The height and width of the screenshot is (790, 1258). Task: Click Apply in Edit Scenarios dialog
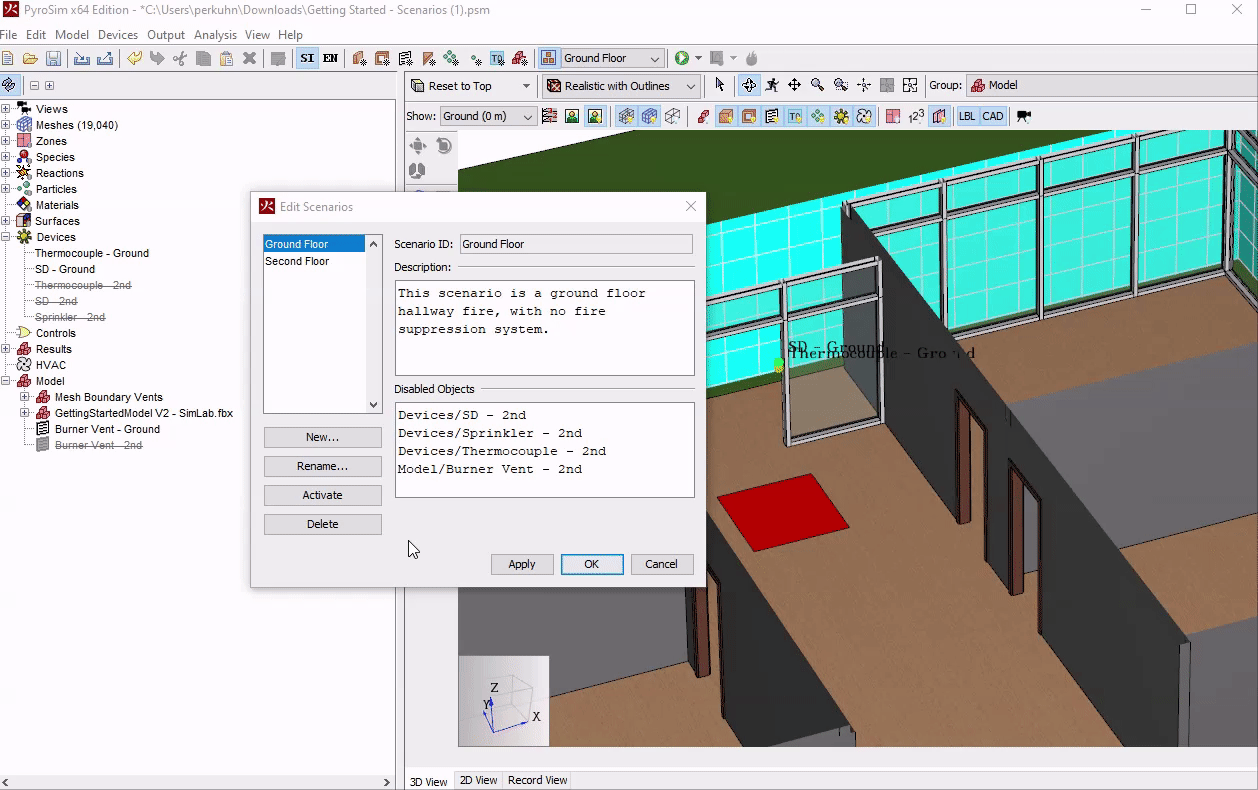pyautogui.click(x=521, y=564)
